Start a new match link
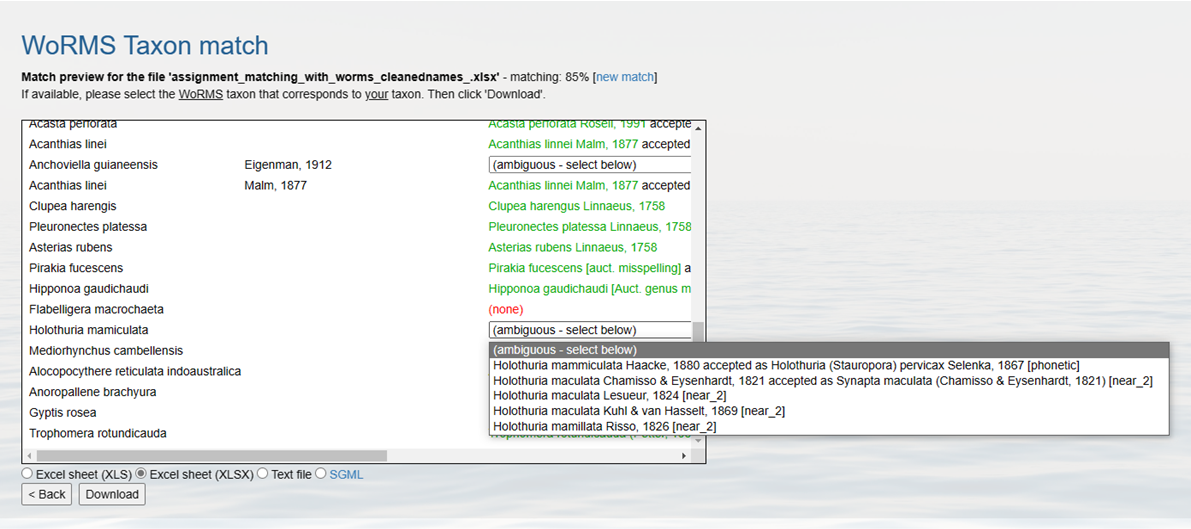Viewport: 1191px width, 529px height. point(624,77)
